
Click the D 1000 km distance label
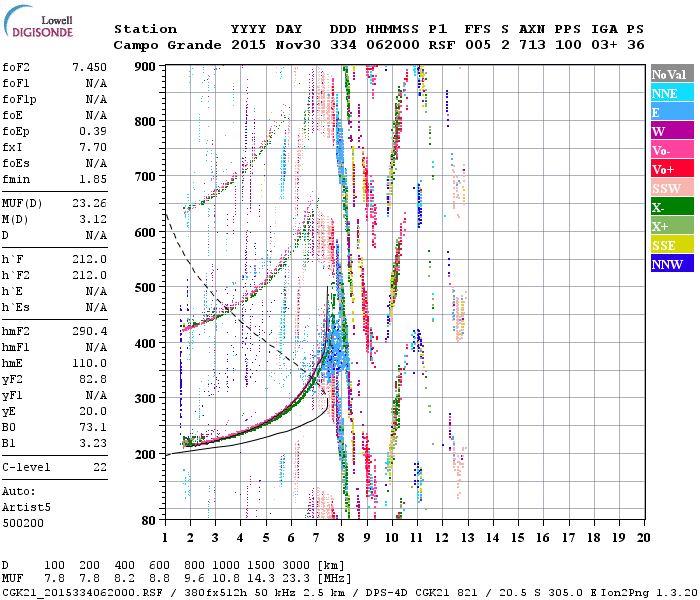click(225, 566)
